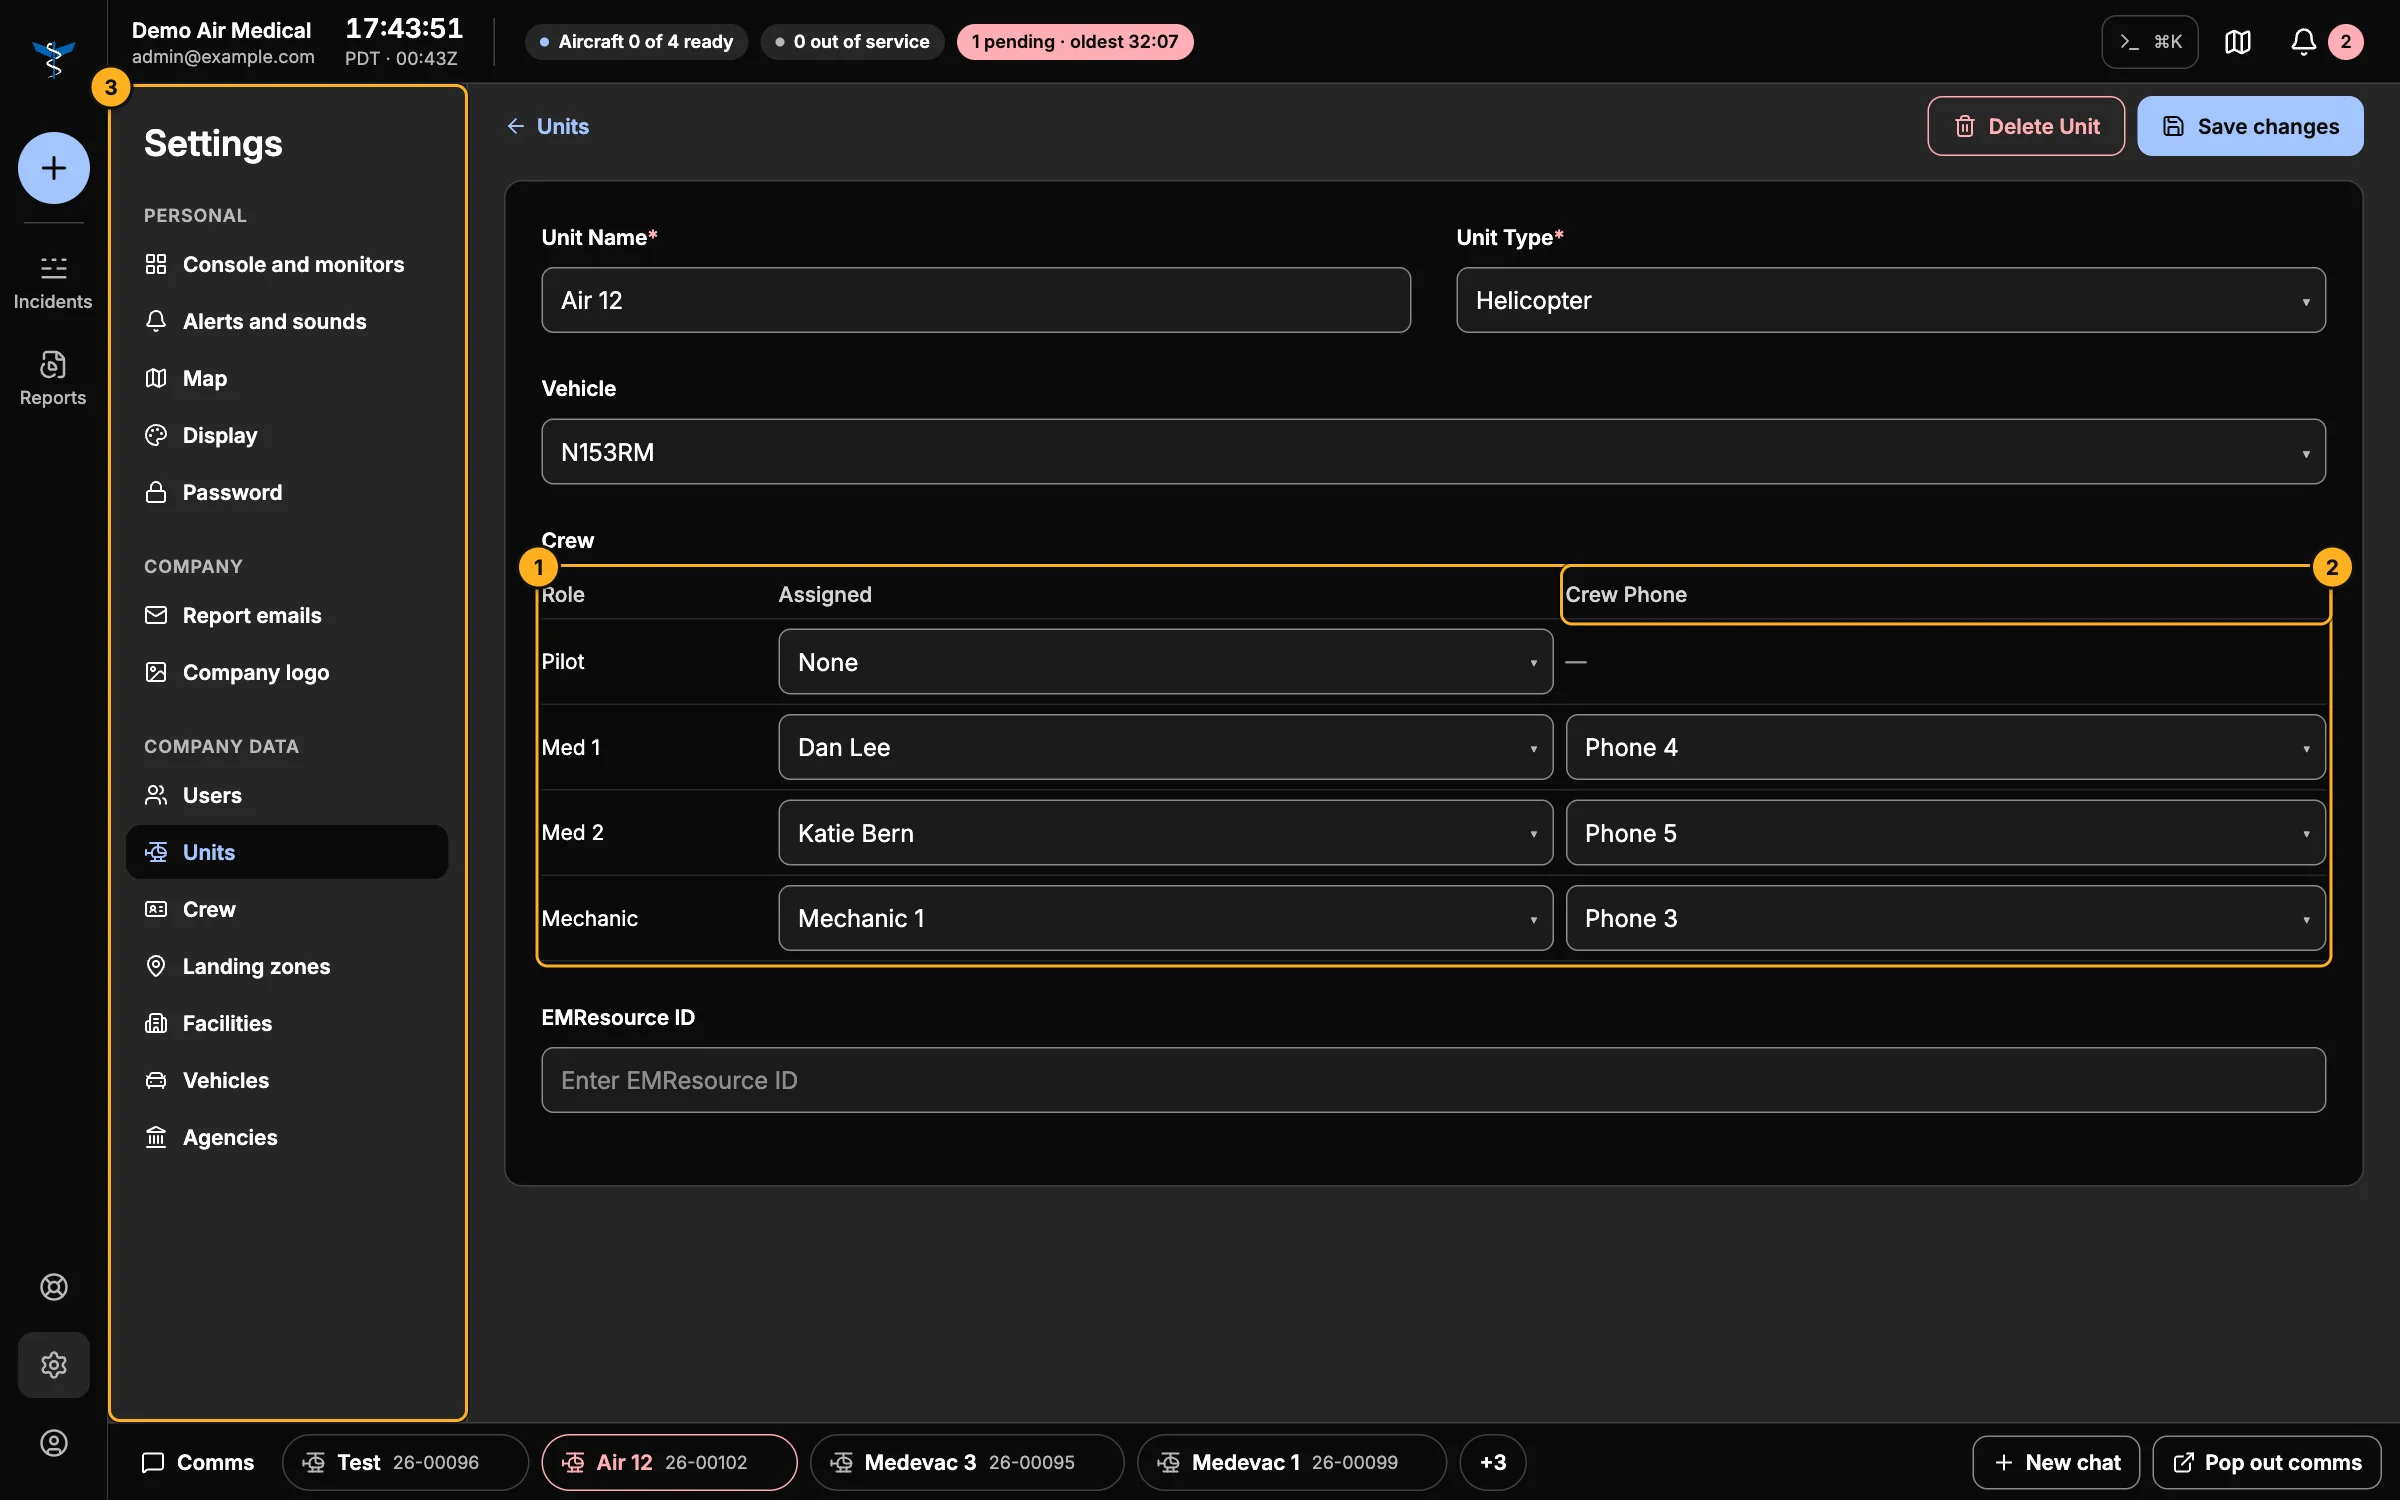Open Display settings
The image size is (2400, 1500).
click(287, 436)
